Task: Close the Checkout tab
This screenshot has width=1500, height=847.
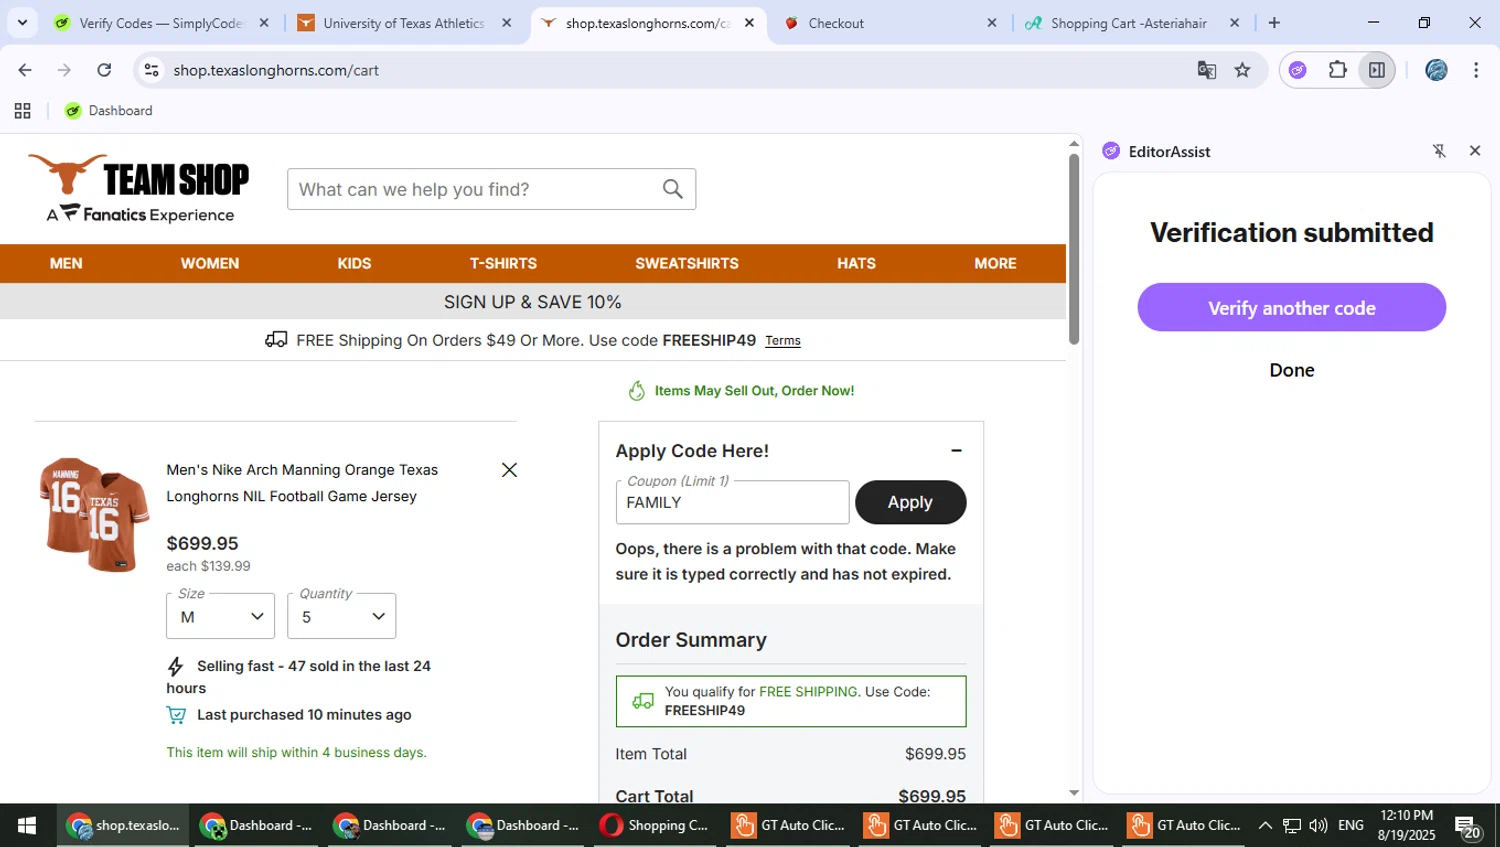Action: coord(992,23)
